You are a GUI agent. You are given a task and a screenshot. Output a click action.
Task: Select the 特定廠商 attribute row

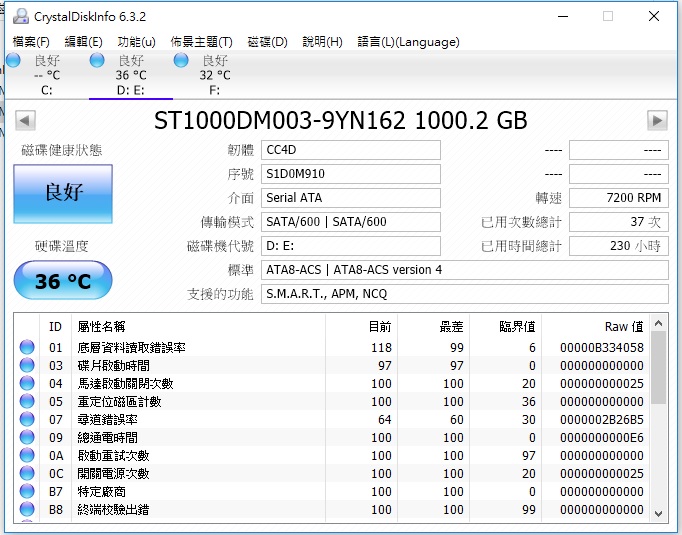coord(332,492)
